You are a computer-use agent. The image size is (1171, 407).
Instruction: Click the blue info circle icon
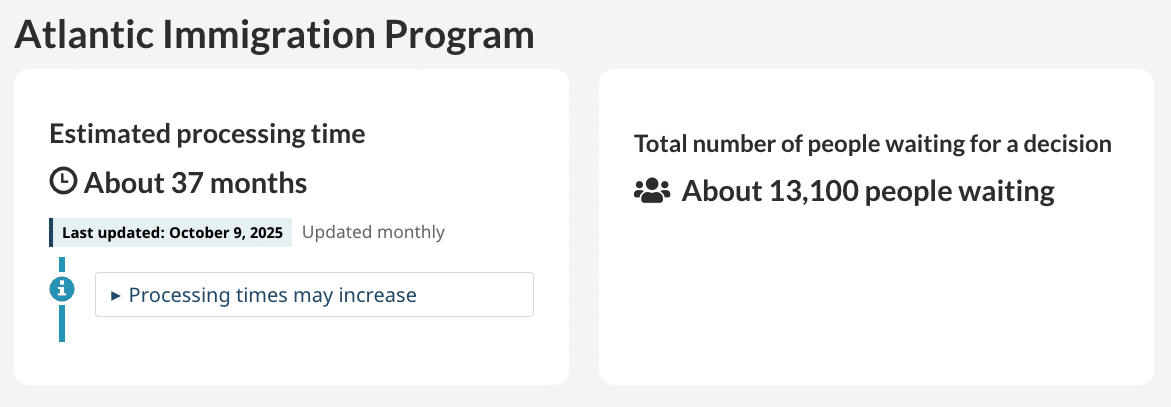pos(62,289)
